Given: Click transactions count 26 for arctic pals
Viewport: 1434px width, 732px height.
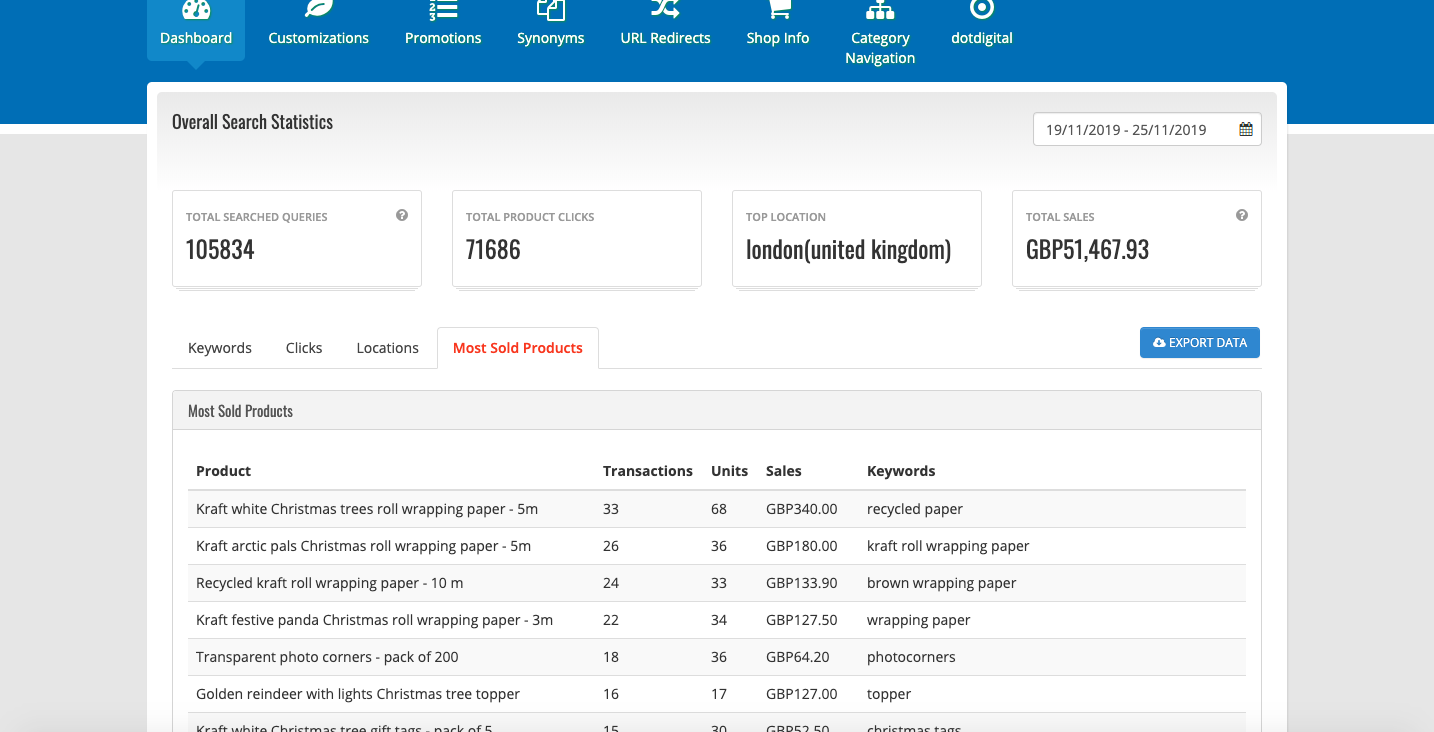Looking at the screenshot, I should 611,546.
